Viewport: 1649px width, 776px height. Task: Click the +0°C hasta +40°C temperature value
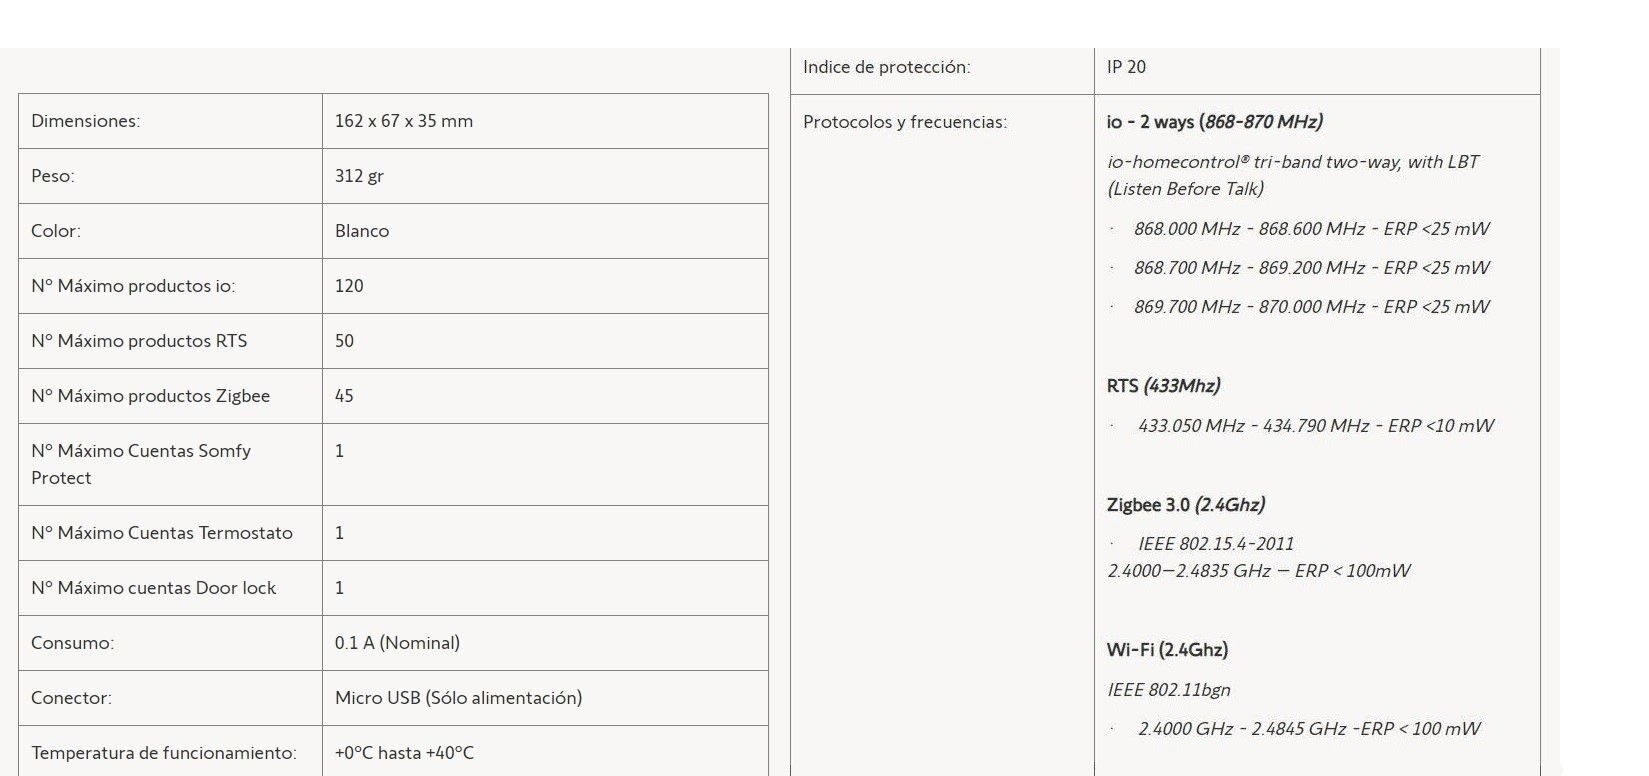(404, 753)
